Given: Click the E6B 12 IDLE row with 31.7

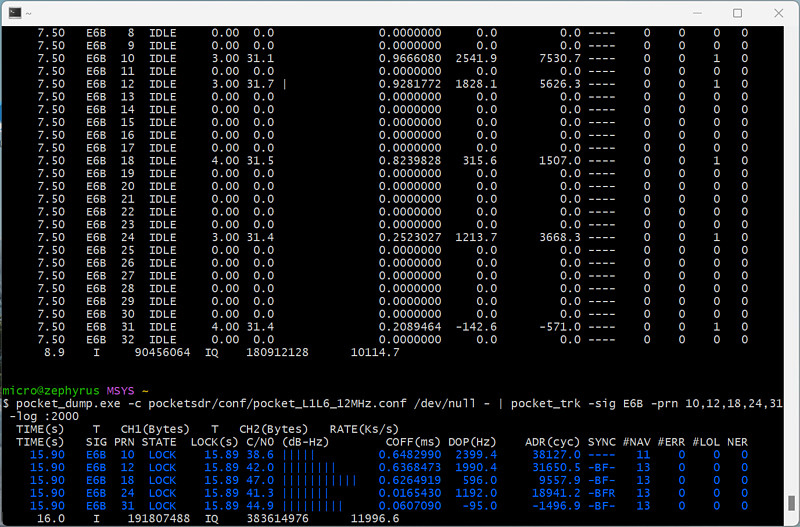Looking at the screenshot, I should 393,84.
